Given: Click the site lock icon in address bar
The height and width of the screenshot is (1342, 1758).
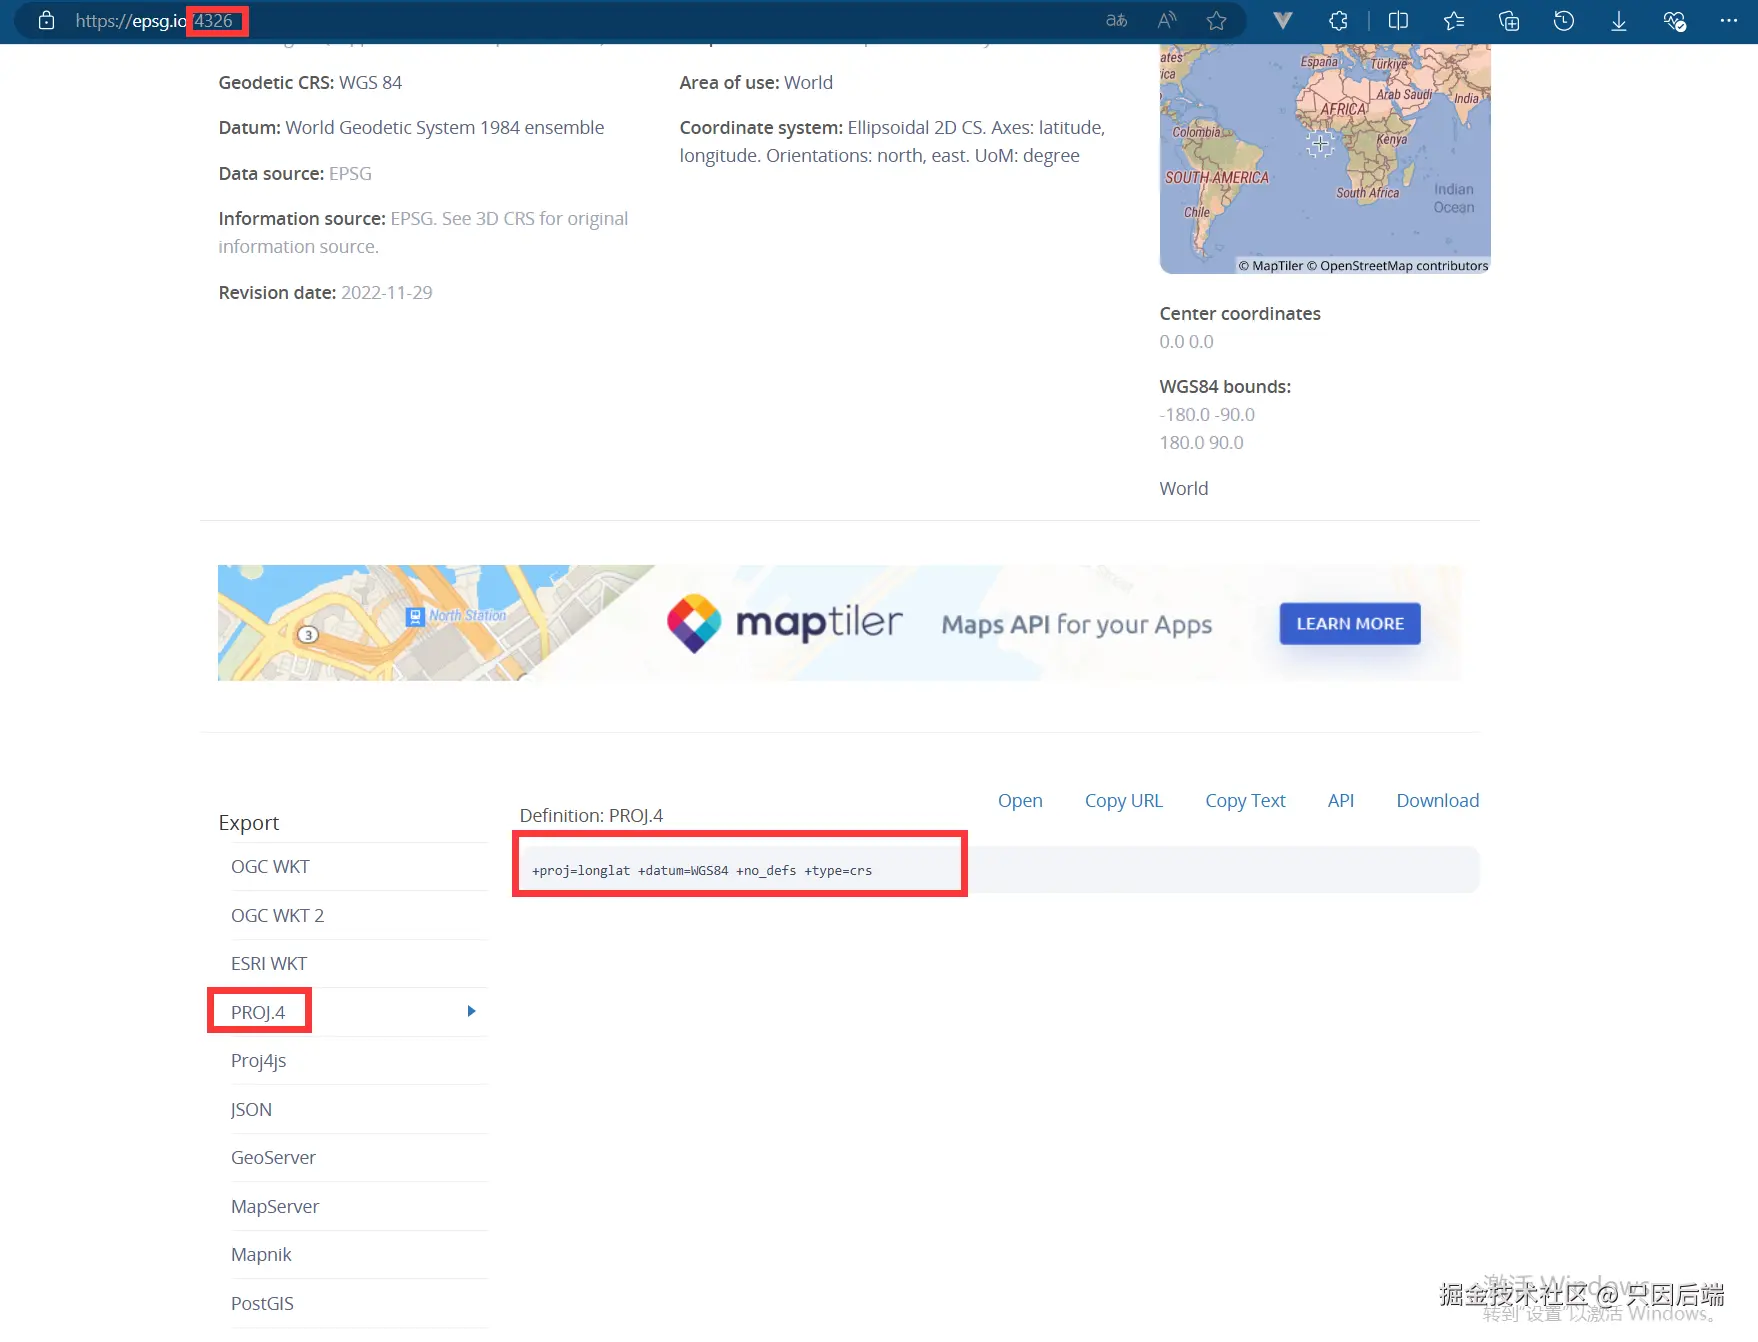Looking at the screenshot, I should click(46, 21).
